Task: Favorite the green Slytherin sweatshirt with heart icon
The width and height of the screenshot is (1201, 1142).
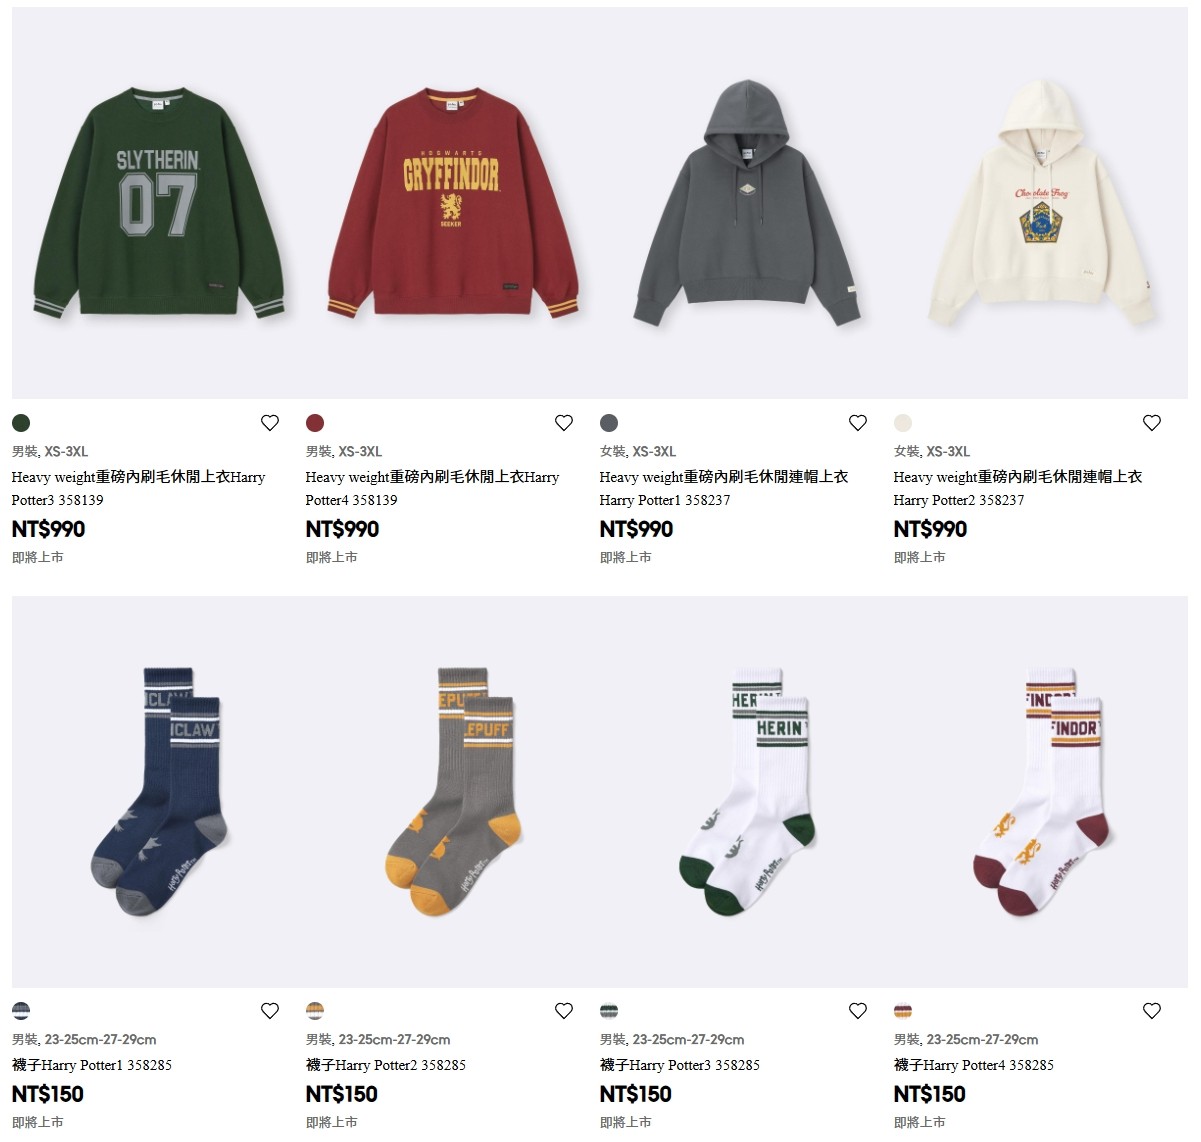Action: [270, 423]
